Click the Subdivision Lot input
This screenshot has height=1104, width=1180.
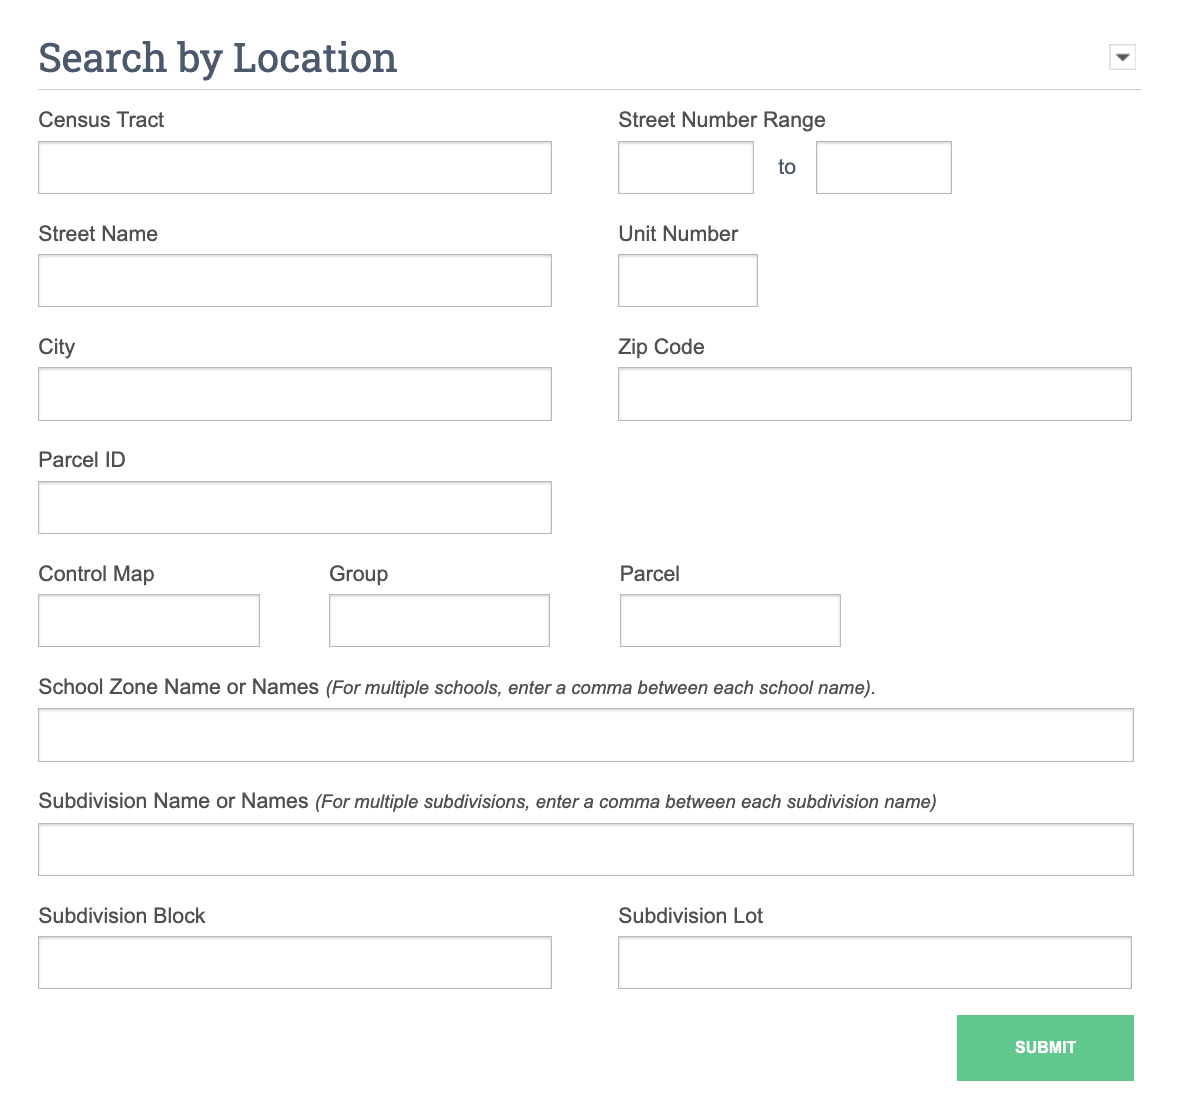pos(874,962)
